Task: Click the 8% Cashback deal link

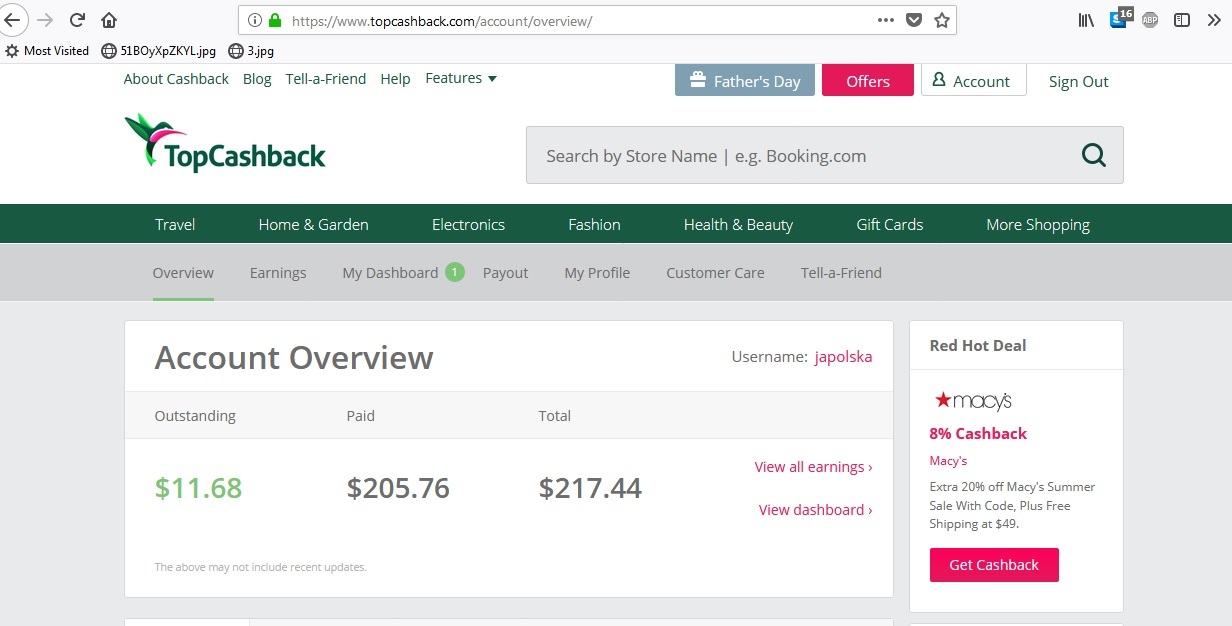Action: [x=978, y=434]
